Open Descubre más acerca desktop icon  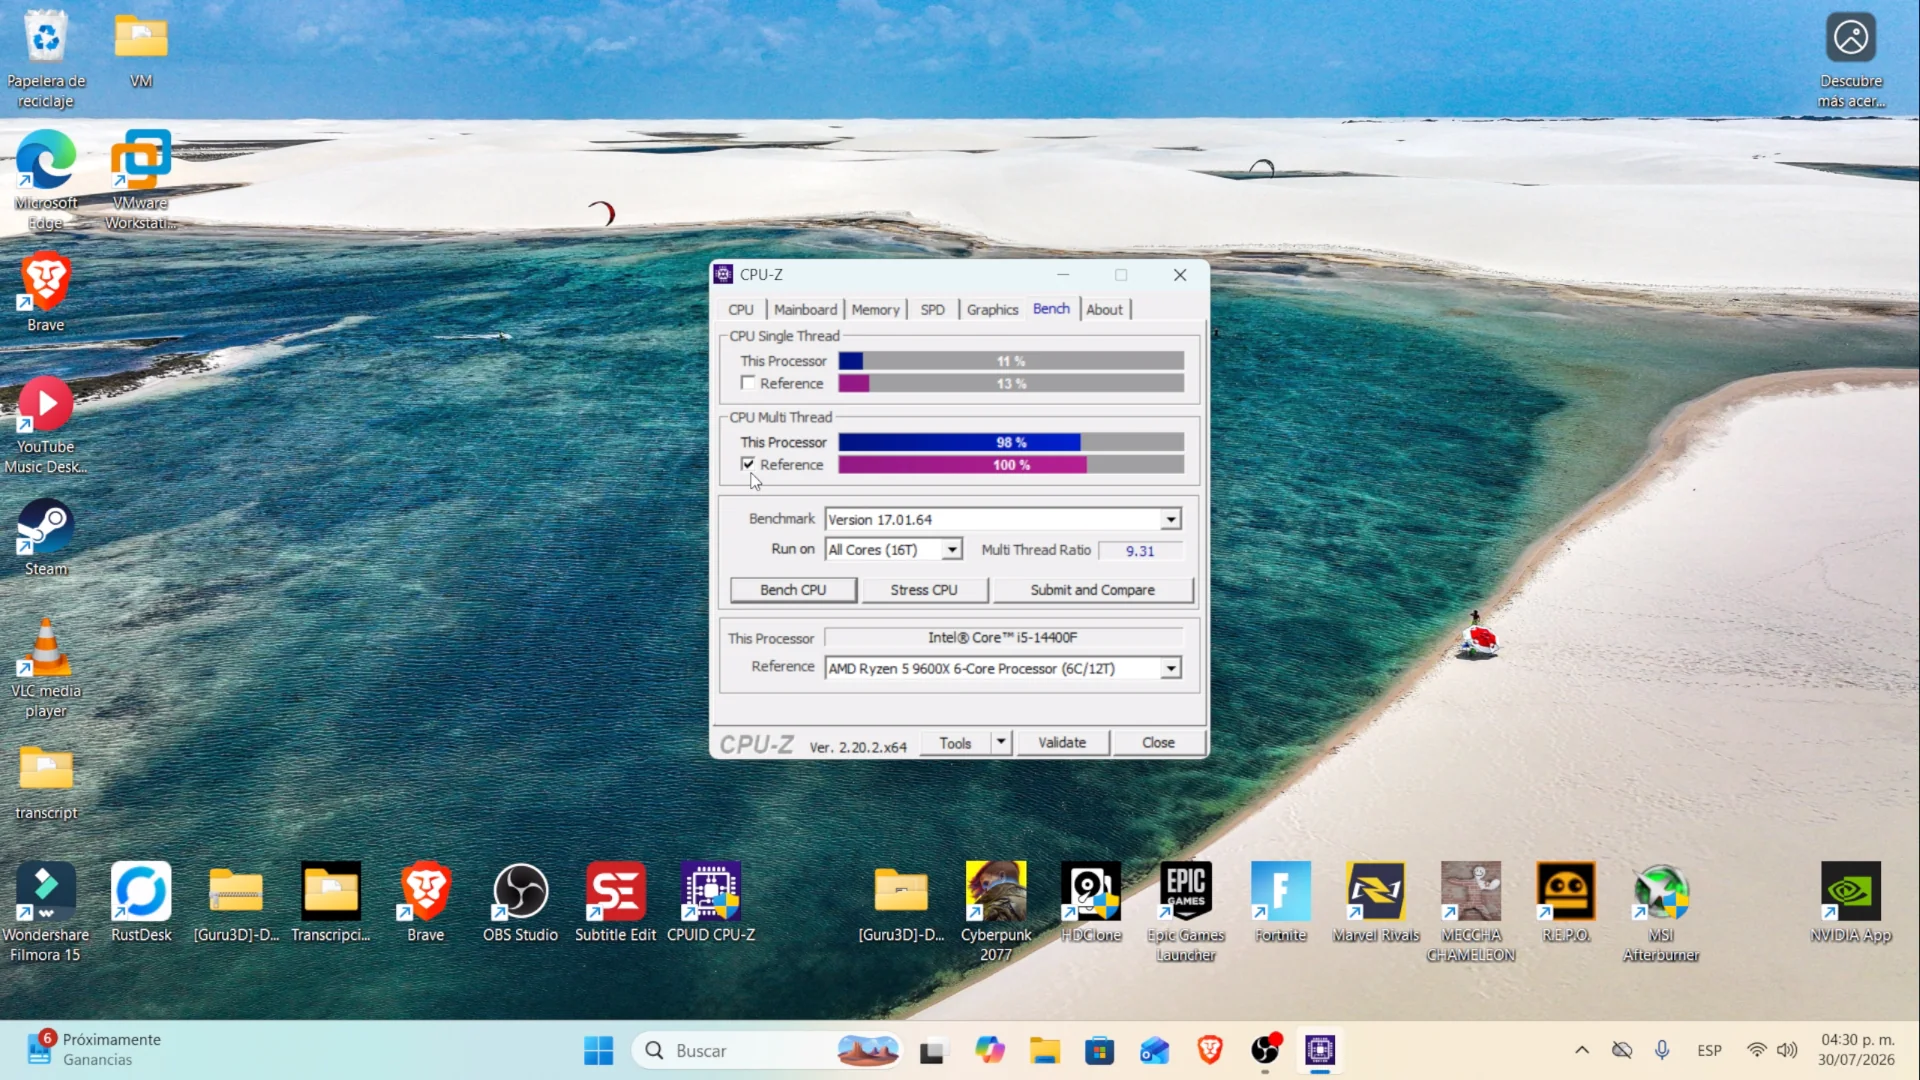(1851, 60)
